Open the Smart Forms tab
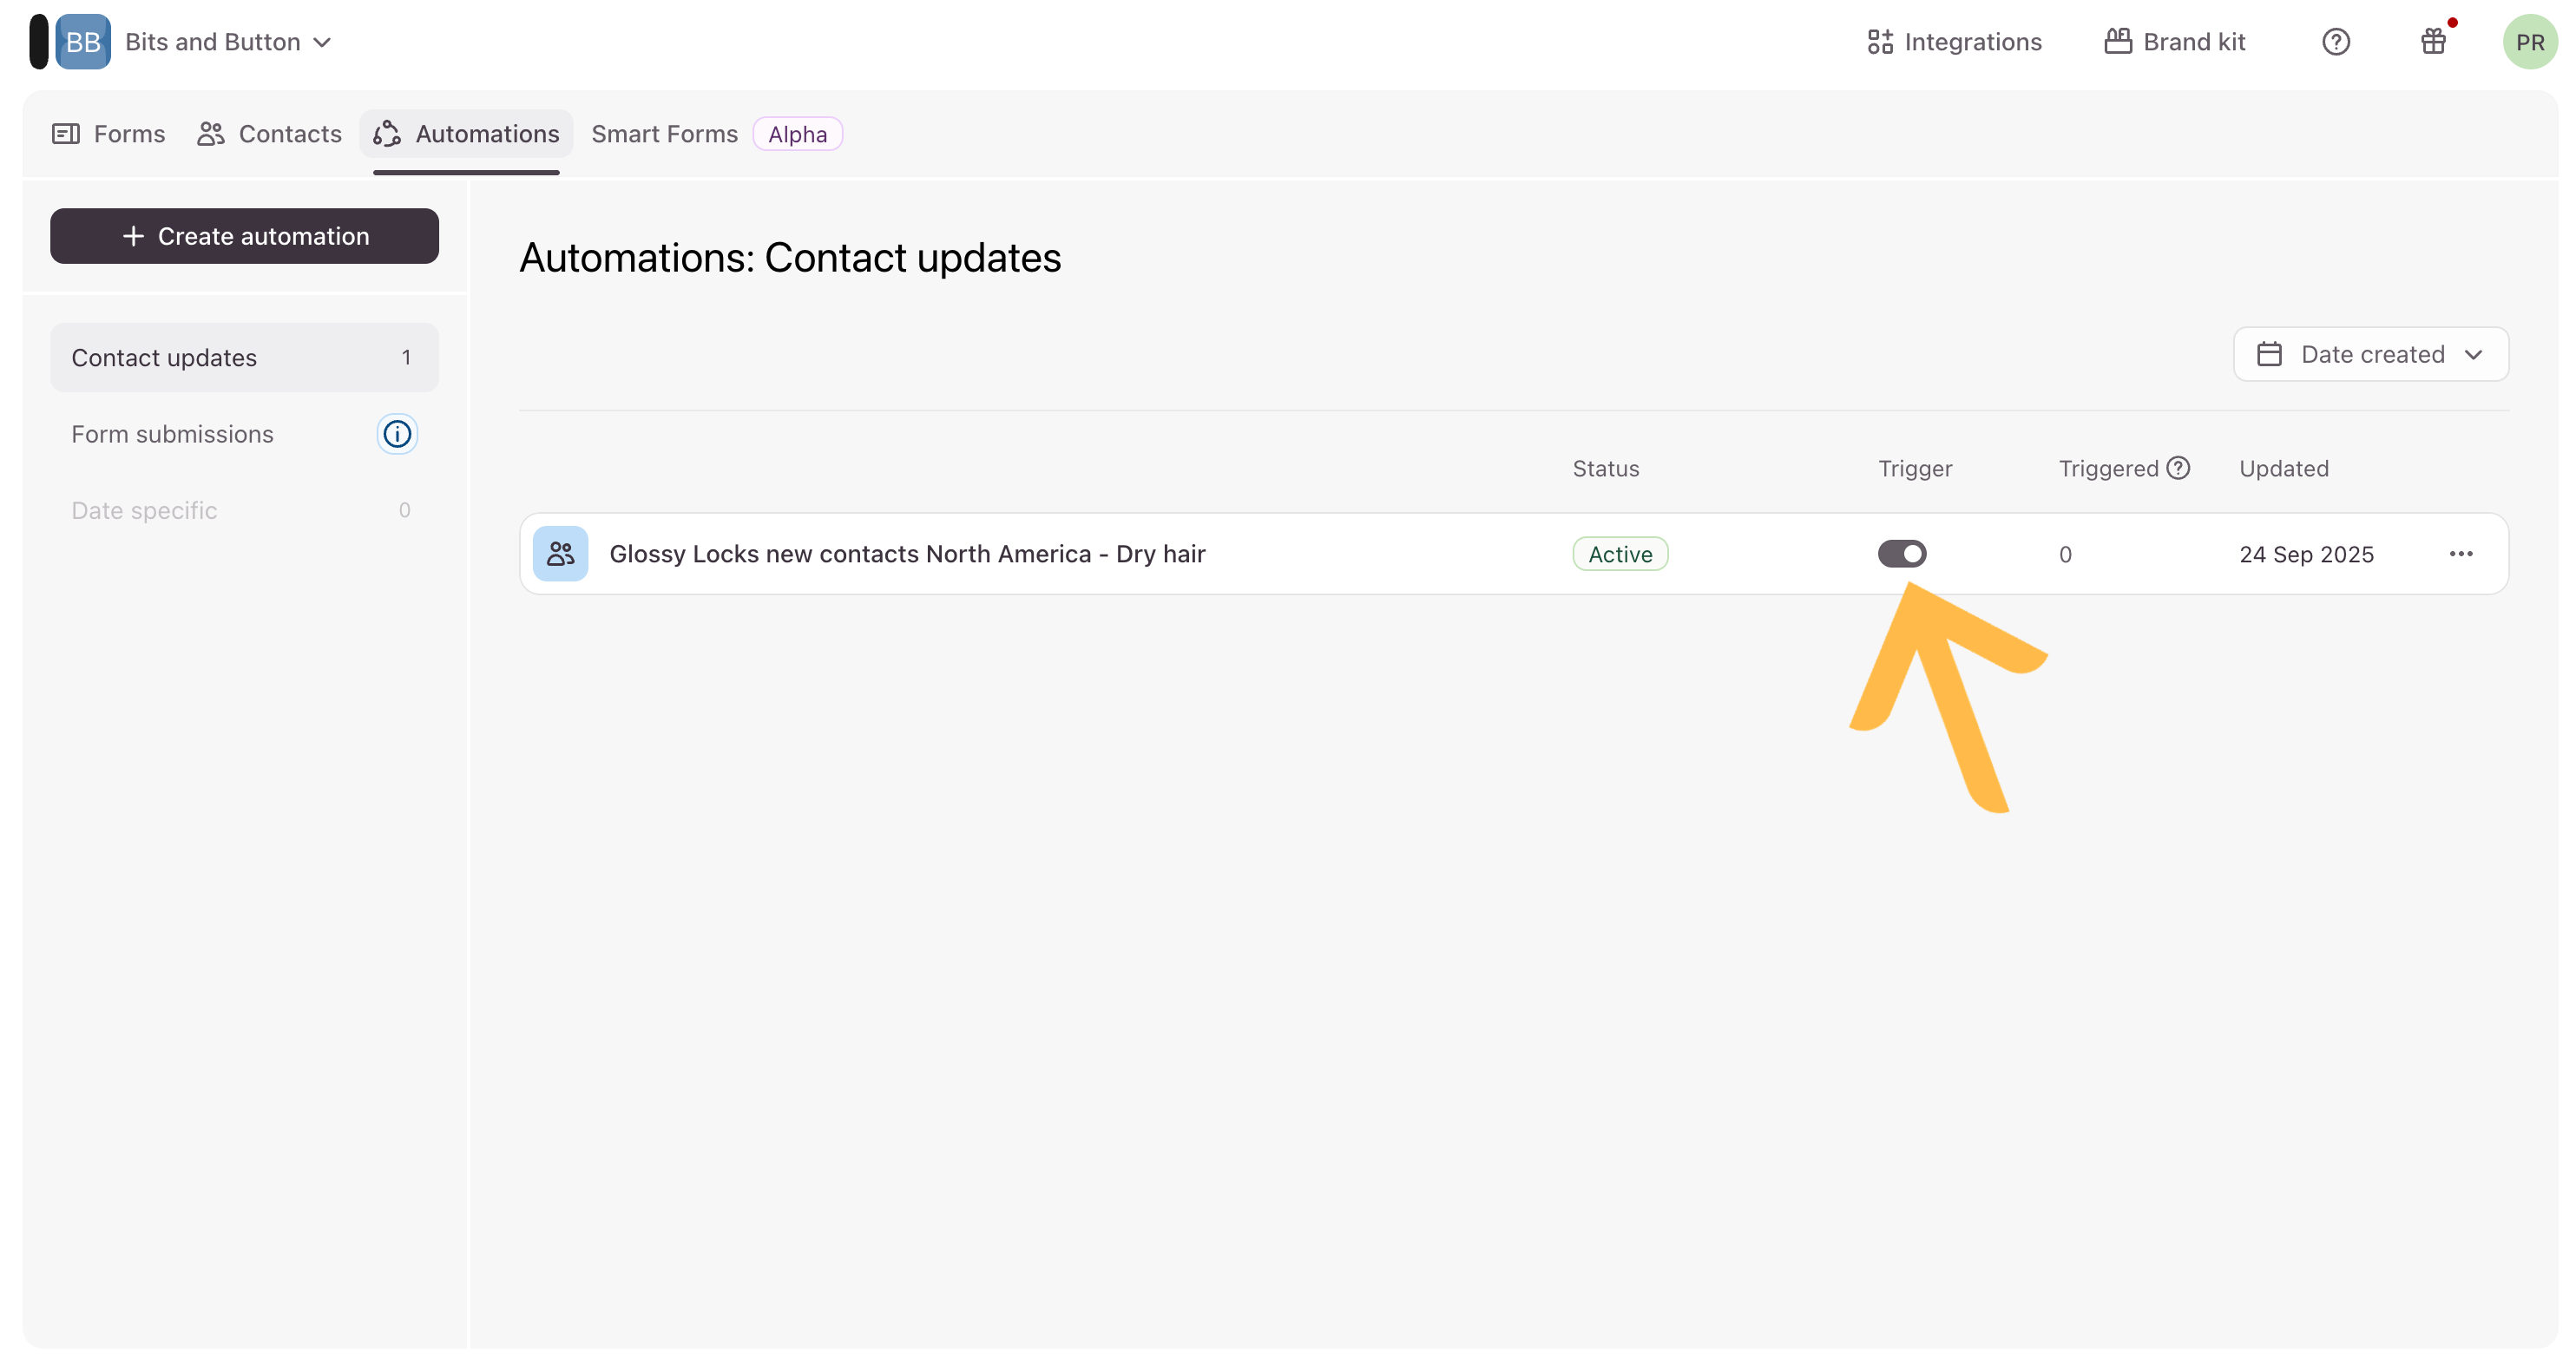The width and height of the screenshot is (2576, 1359). coord(664,134)
